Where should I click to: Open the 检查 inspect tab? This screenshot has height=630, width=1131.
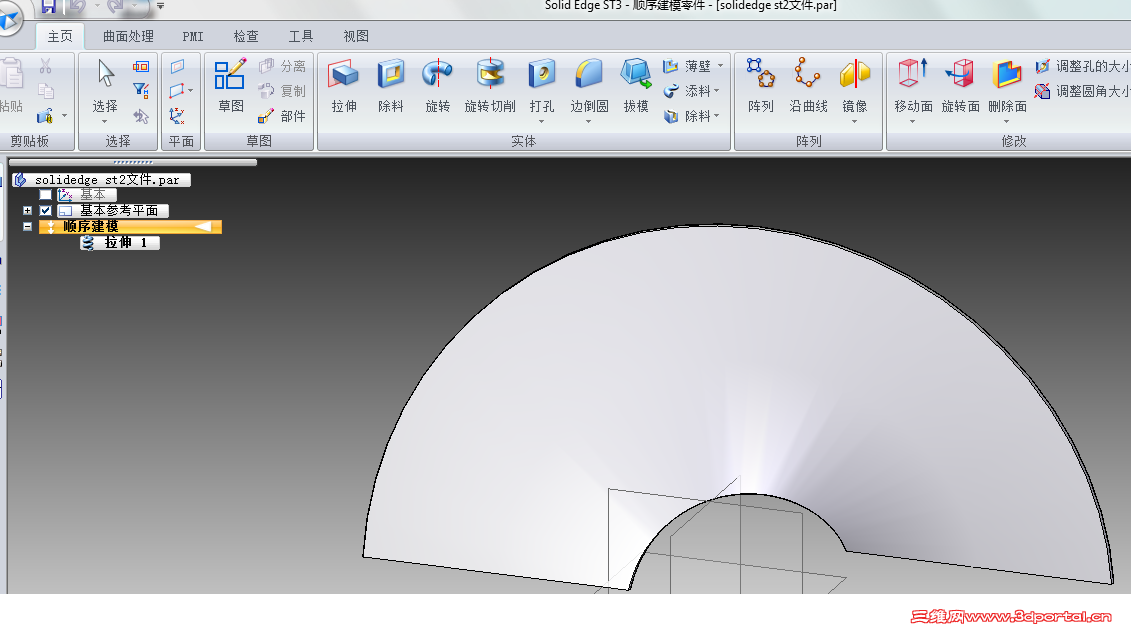click(x=246, y=36)
